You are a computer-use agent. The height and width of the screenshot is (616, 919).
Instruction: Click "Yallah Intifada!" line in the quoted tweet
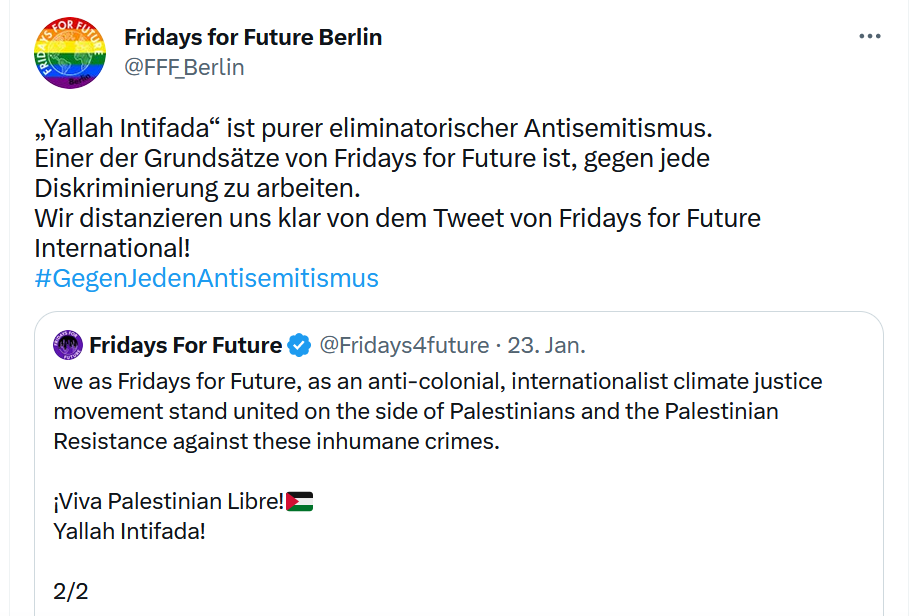tap(130, 531)
